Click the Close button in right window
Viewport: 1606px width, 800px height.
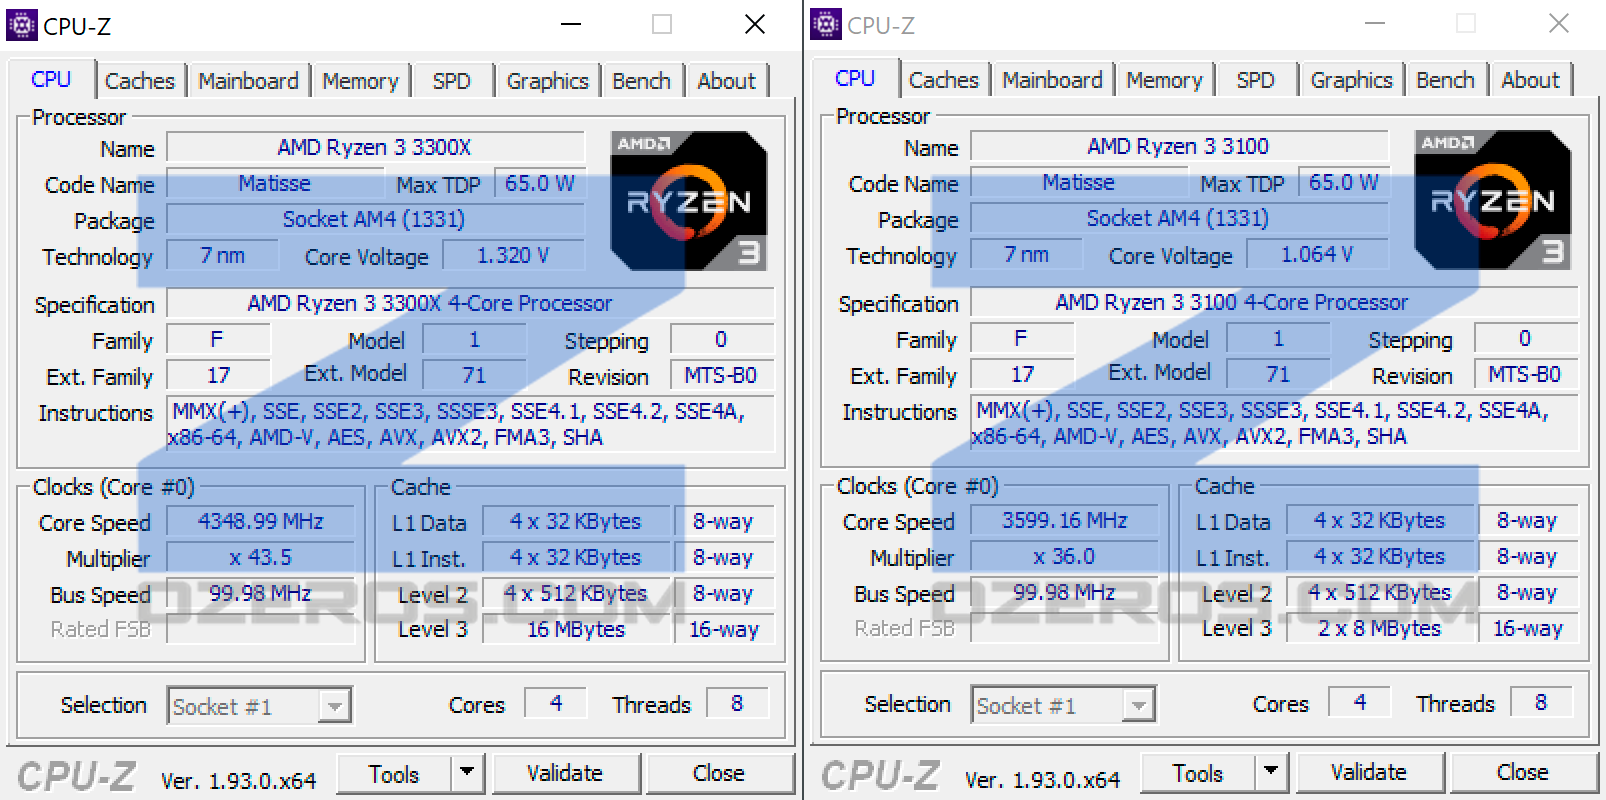(1523, 772)
